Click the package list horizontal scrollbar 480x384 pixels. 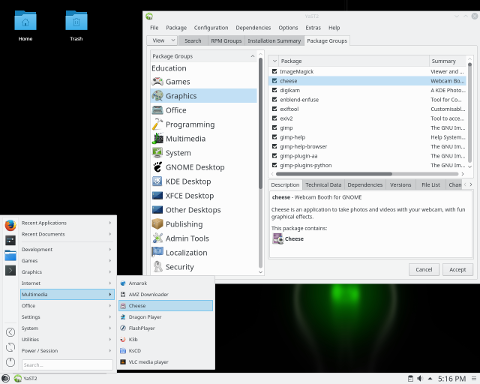(x=334, y=174)
